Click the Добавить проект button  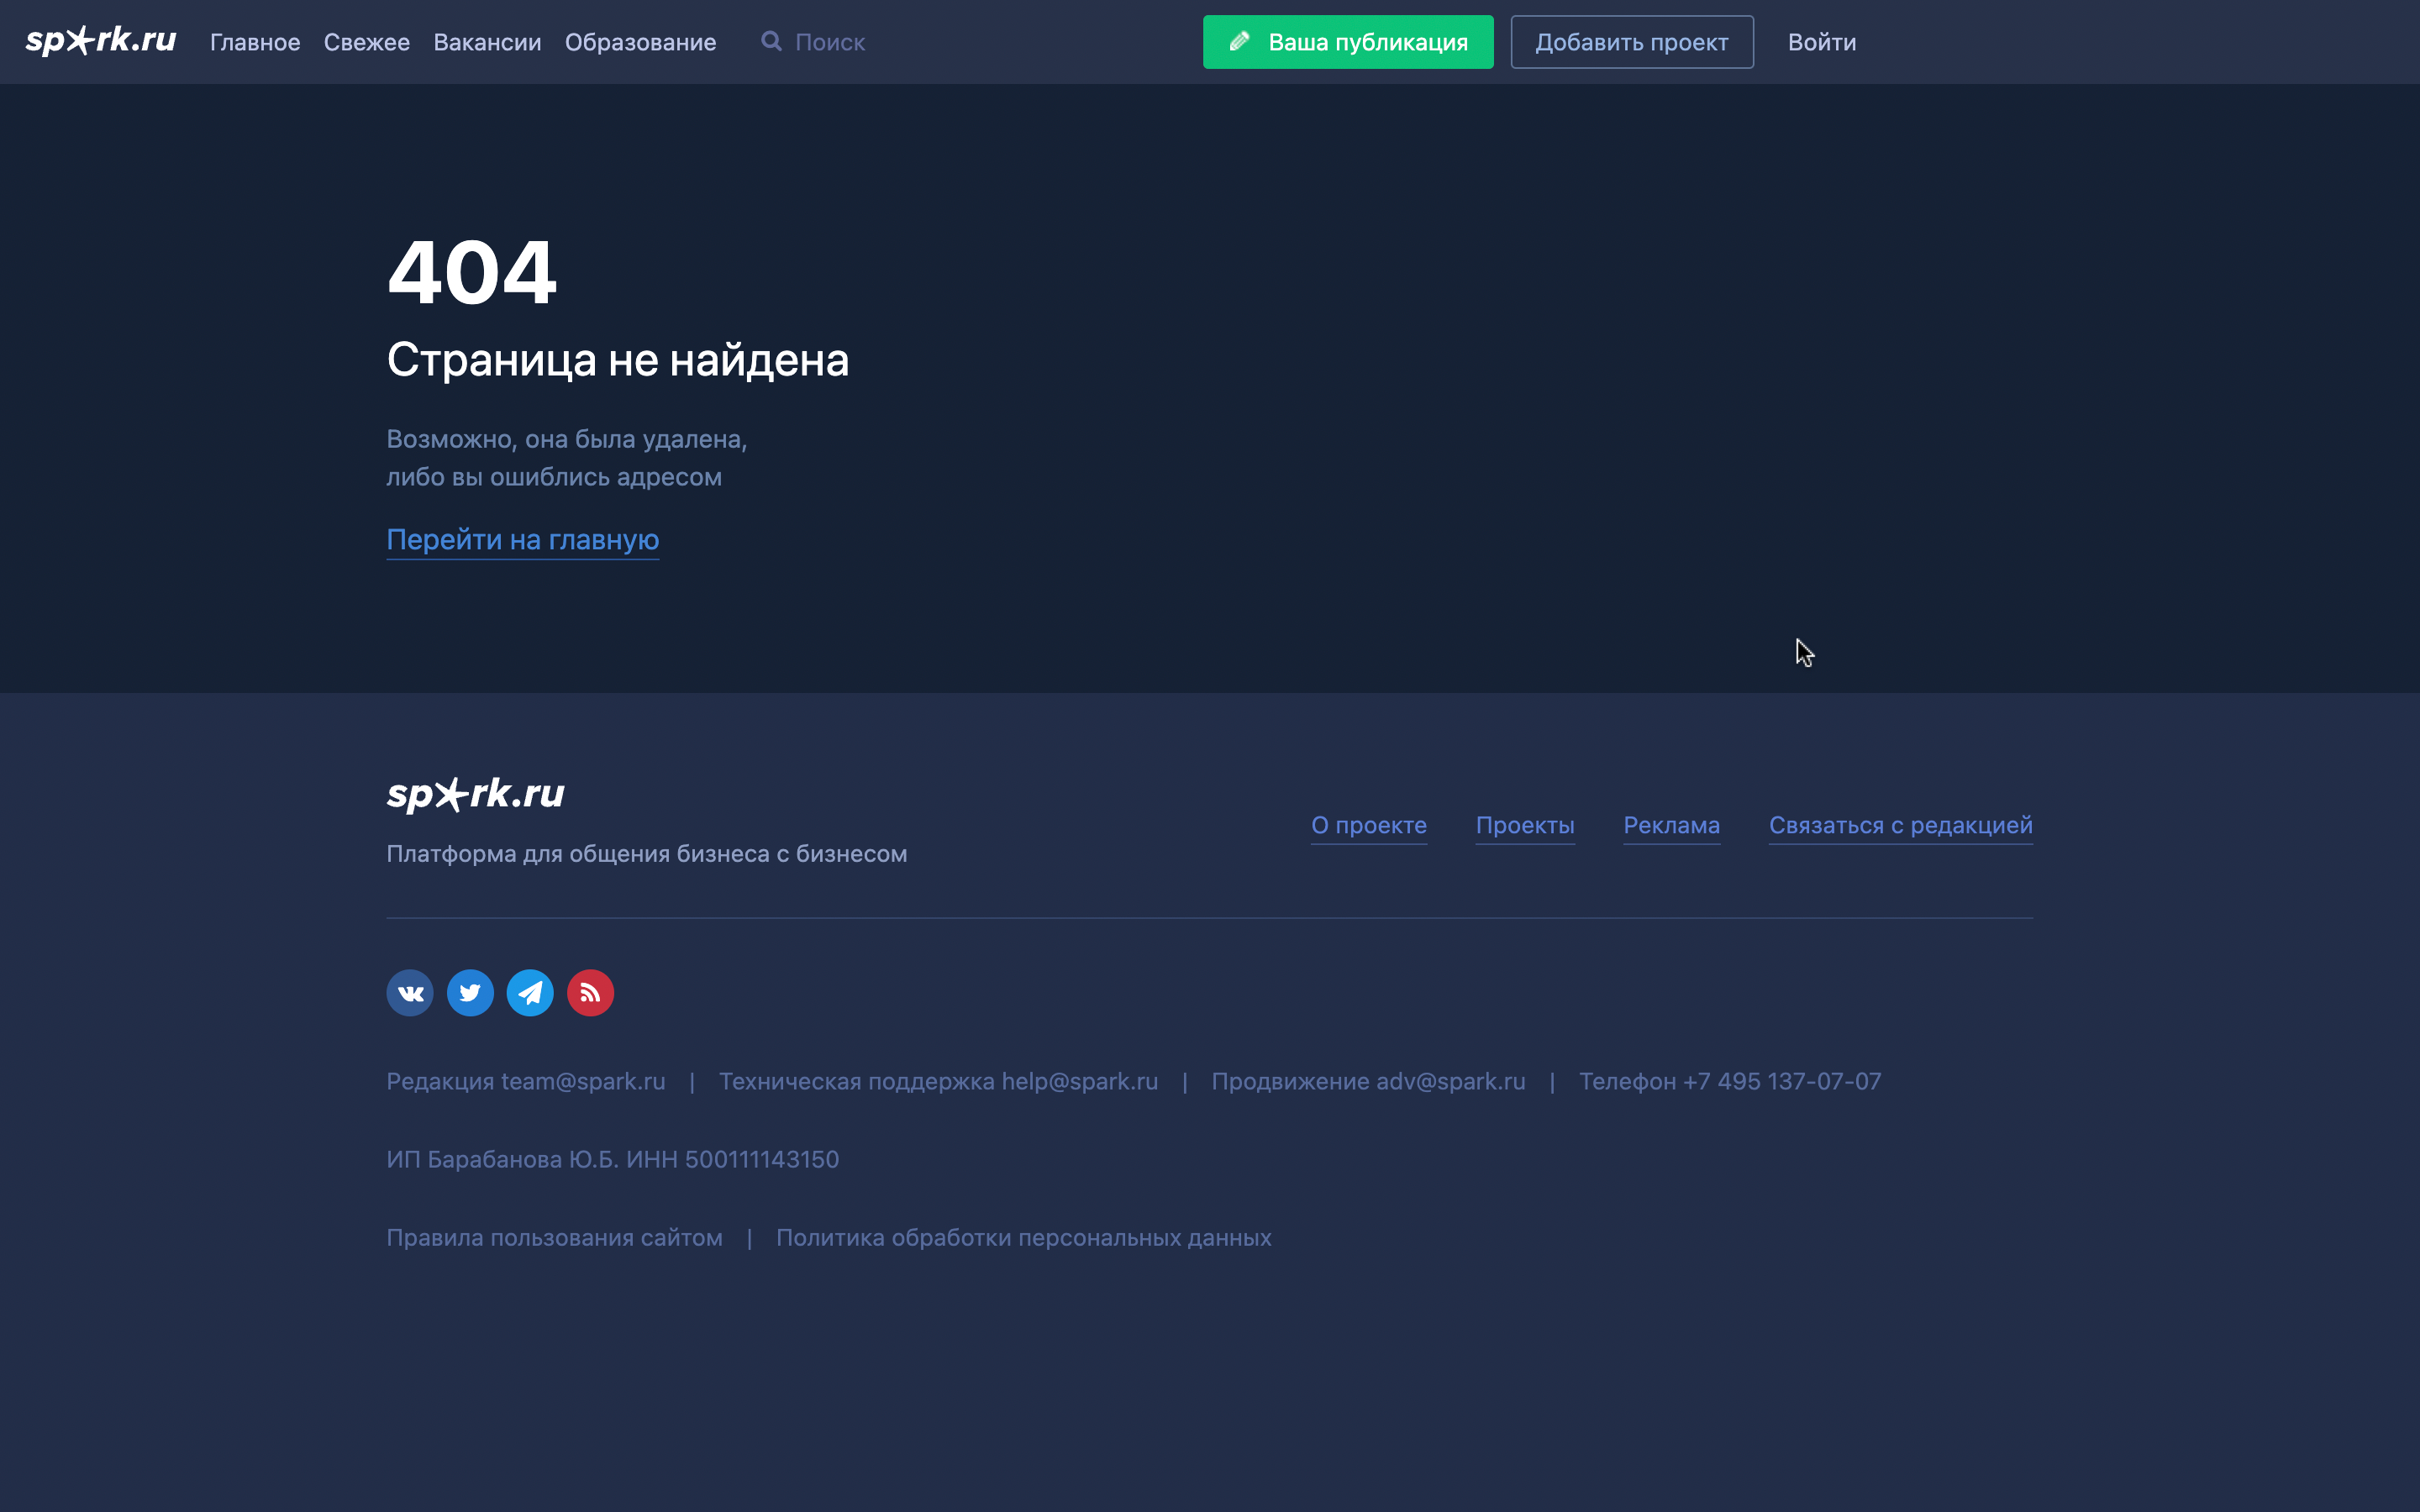(1632, 42)
